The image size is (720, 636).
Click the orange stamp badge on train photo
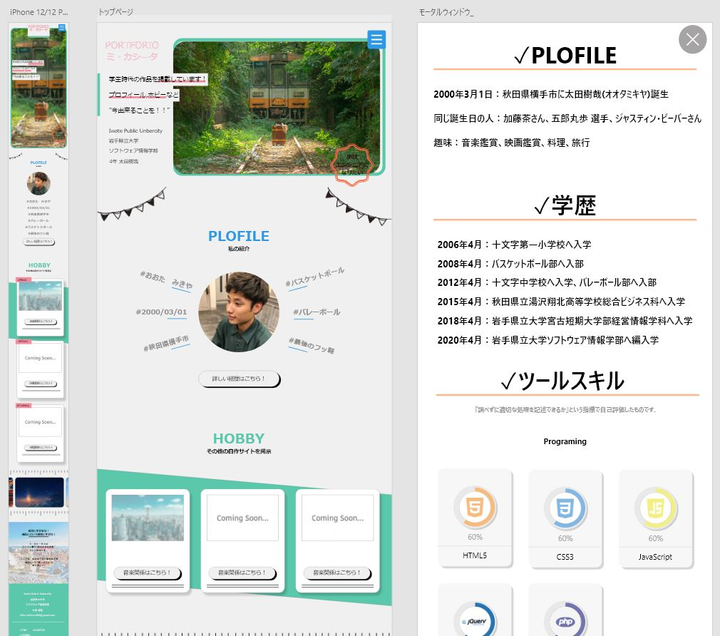[352, 165]
